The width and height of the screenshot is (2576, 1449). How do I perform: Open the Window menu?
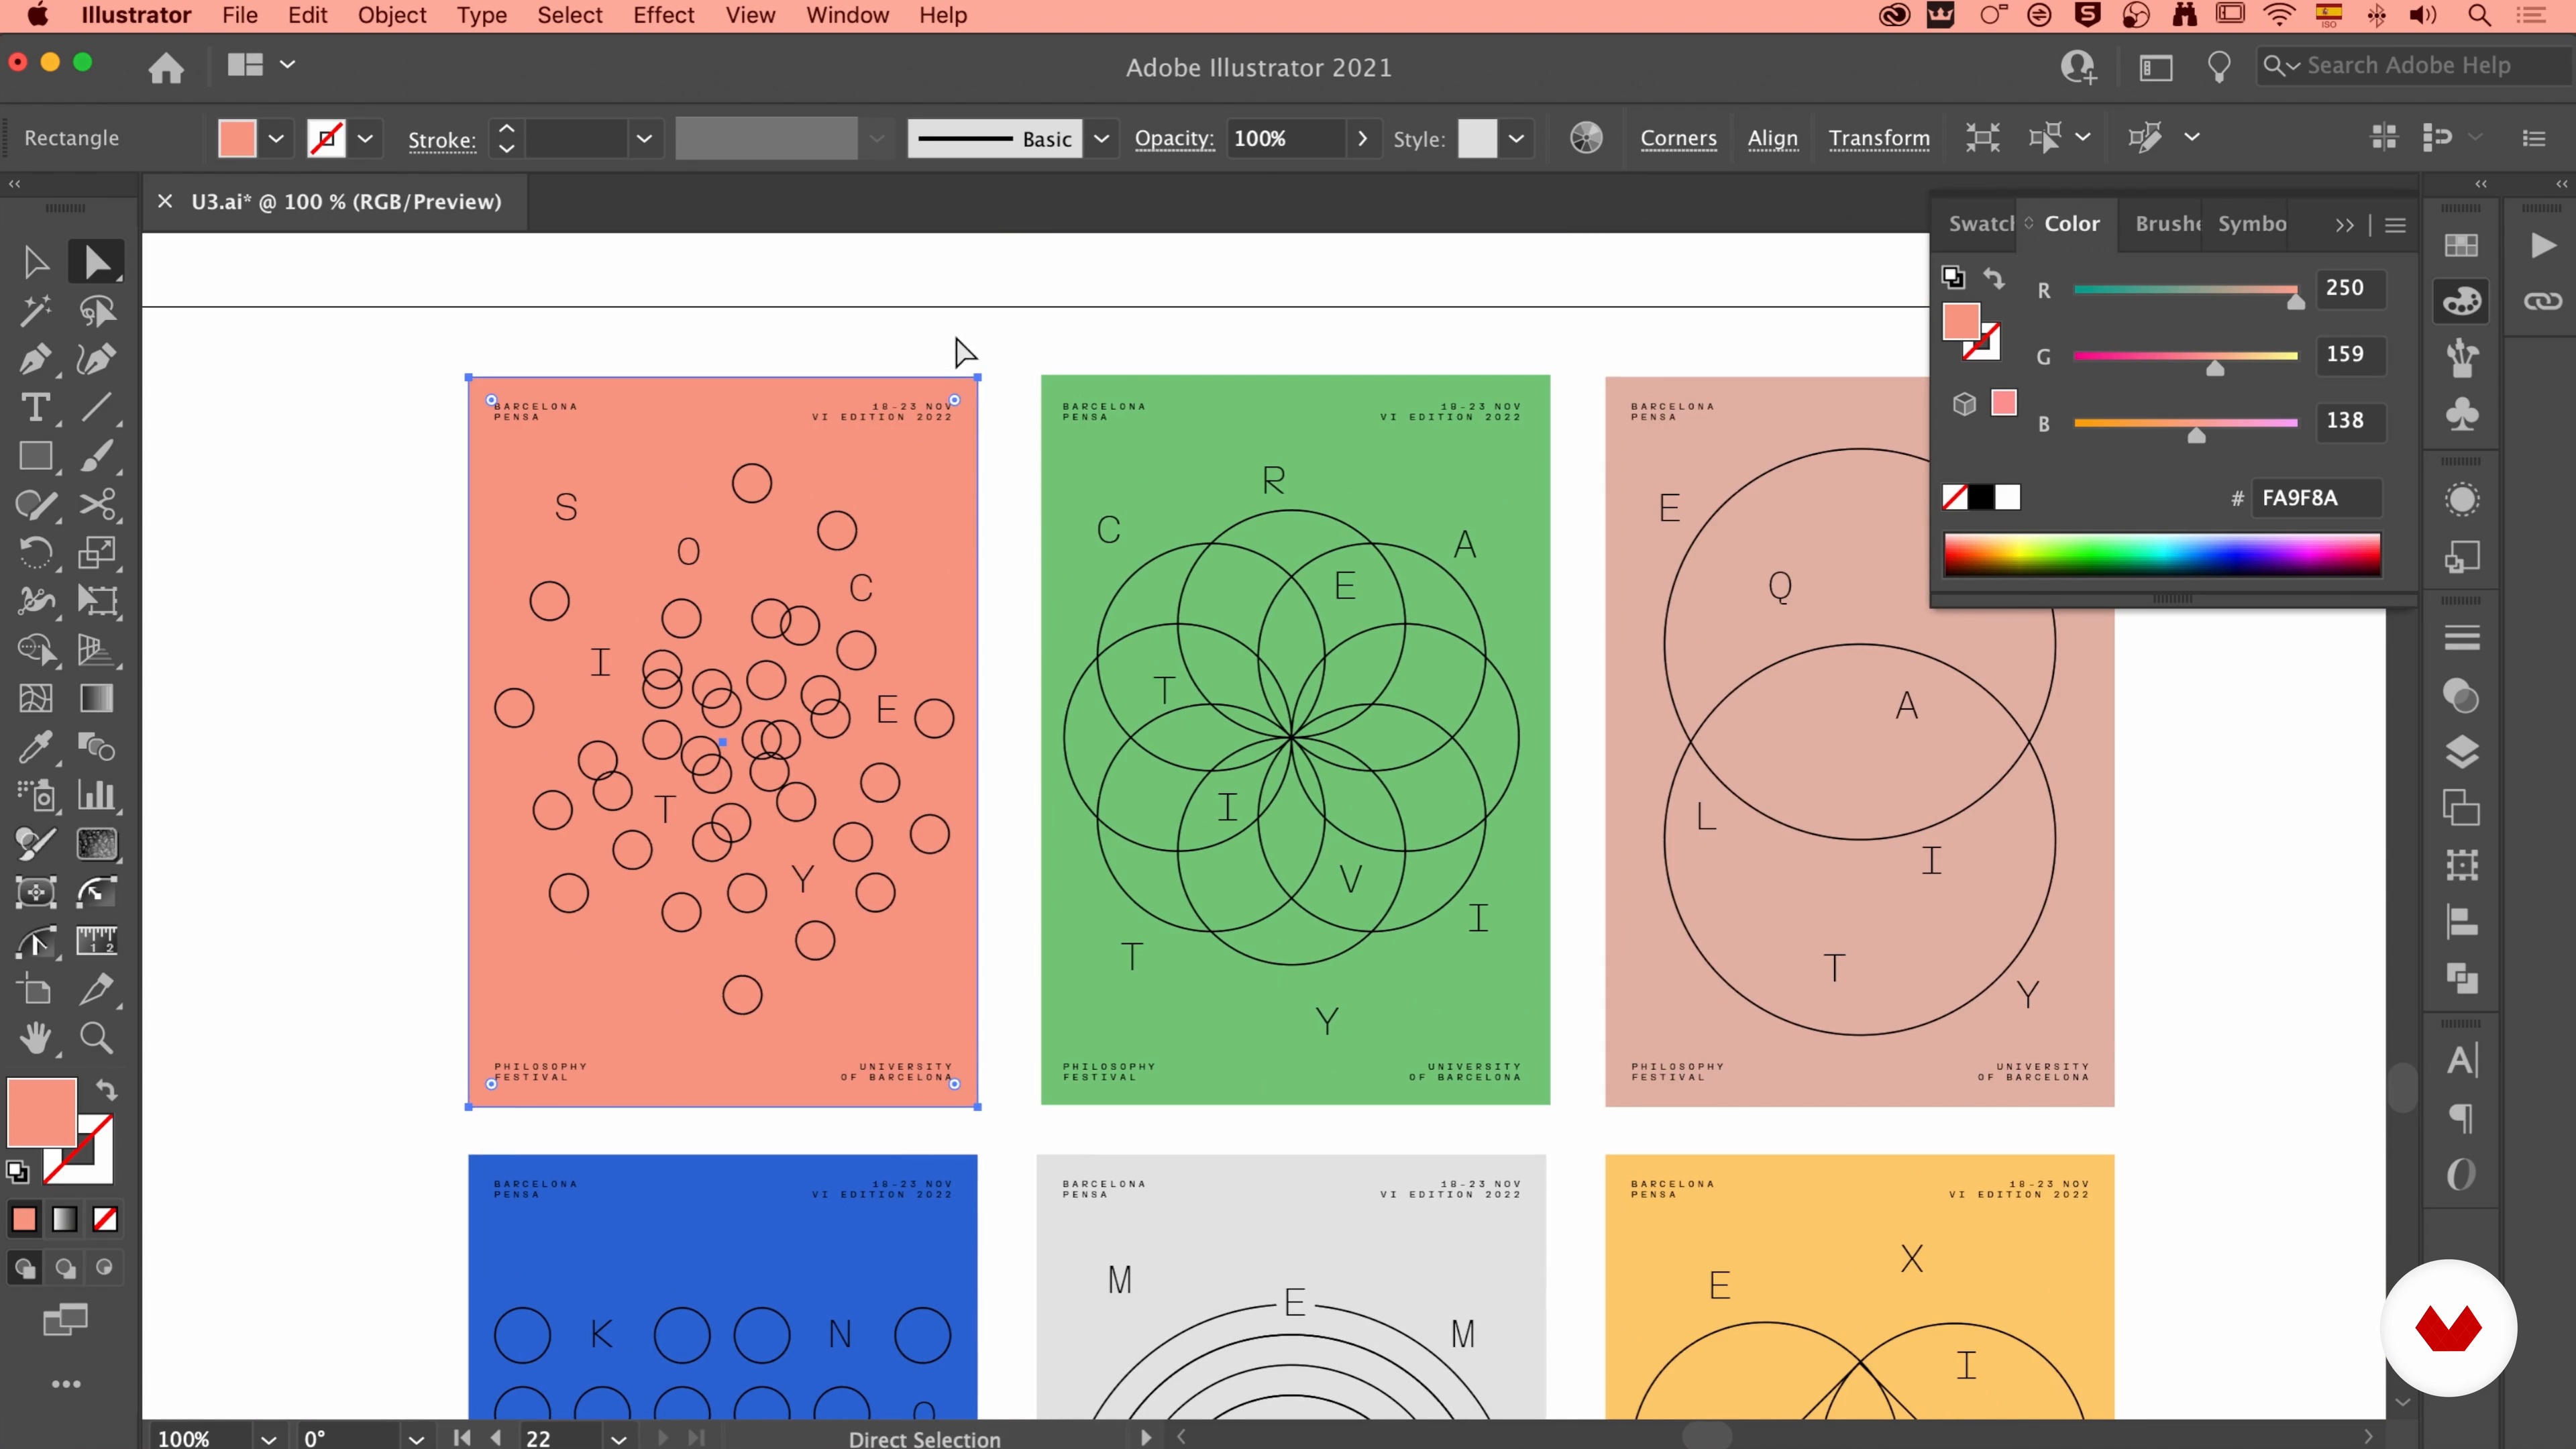tap(847, 15)
